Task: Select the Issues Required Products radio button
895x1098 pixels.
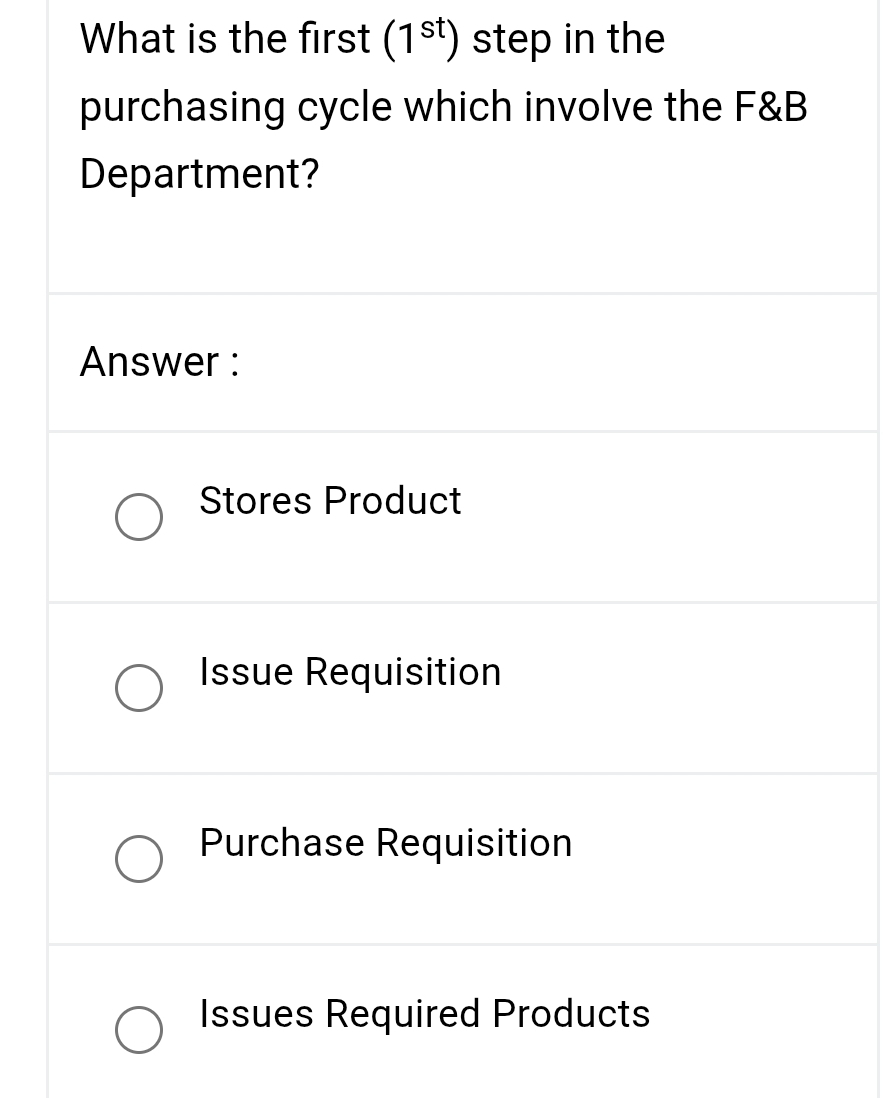Action: pyautogui.click(x=139, y=1030)
